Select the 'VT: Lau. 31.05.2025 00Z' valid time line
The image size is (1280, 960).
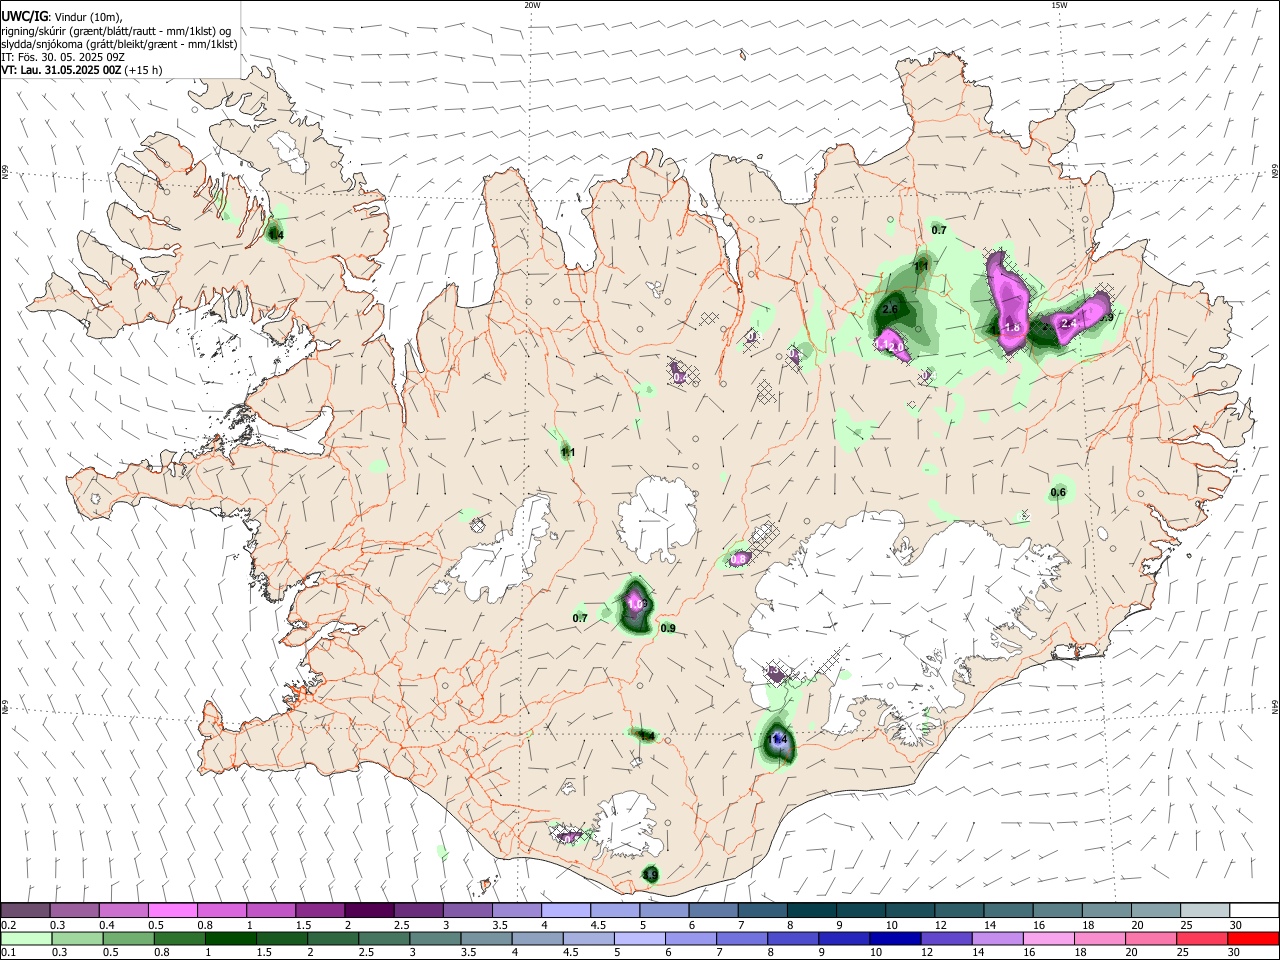point(61,70)
